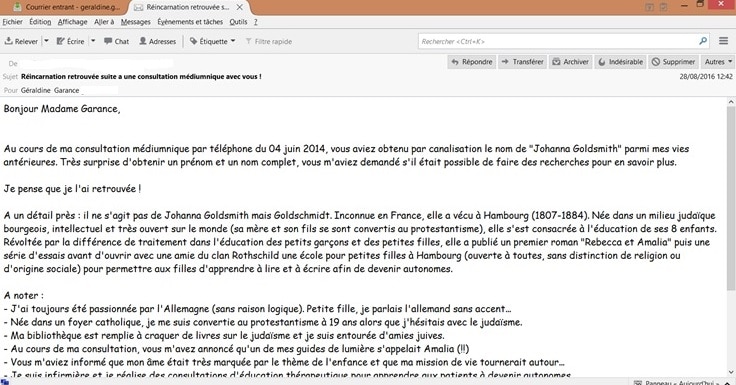Click the Relever messages button
The height and width of the screenshot is (385, 736).
click(22, 41)
